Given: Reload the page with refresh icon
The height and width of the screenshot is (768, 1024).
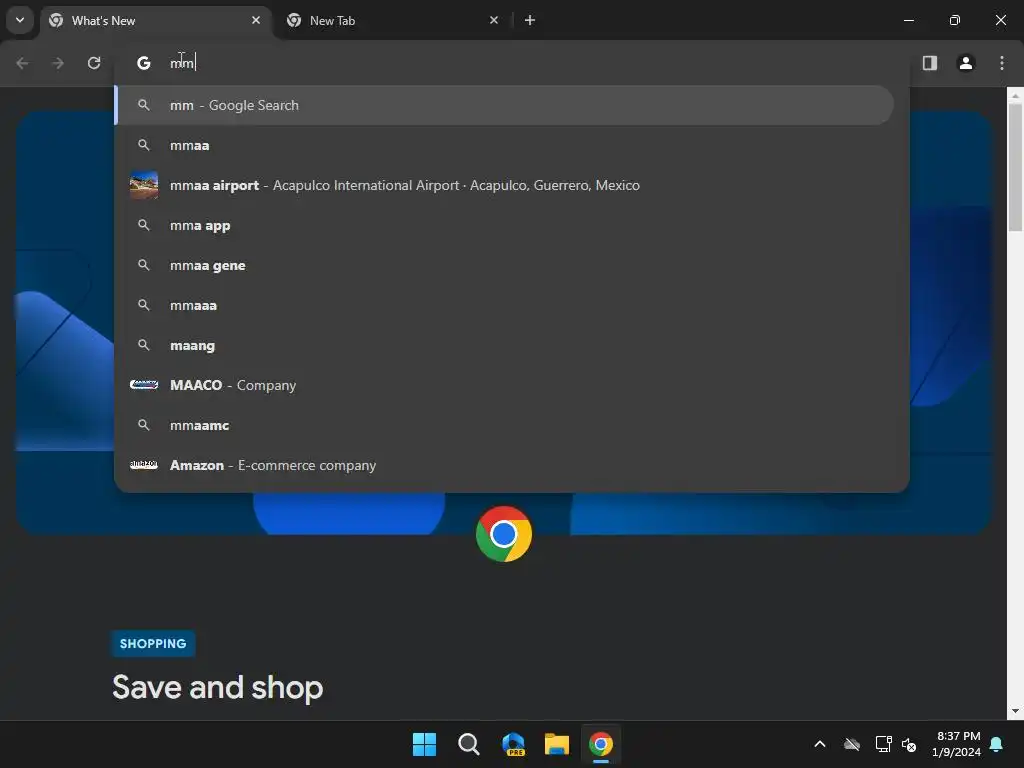Looking at the screenshot, I should (x=94, y=63).
